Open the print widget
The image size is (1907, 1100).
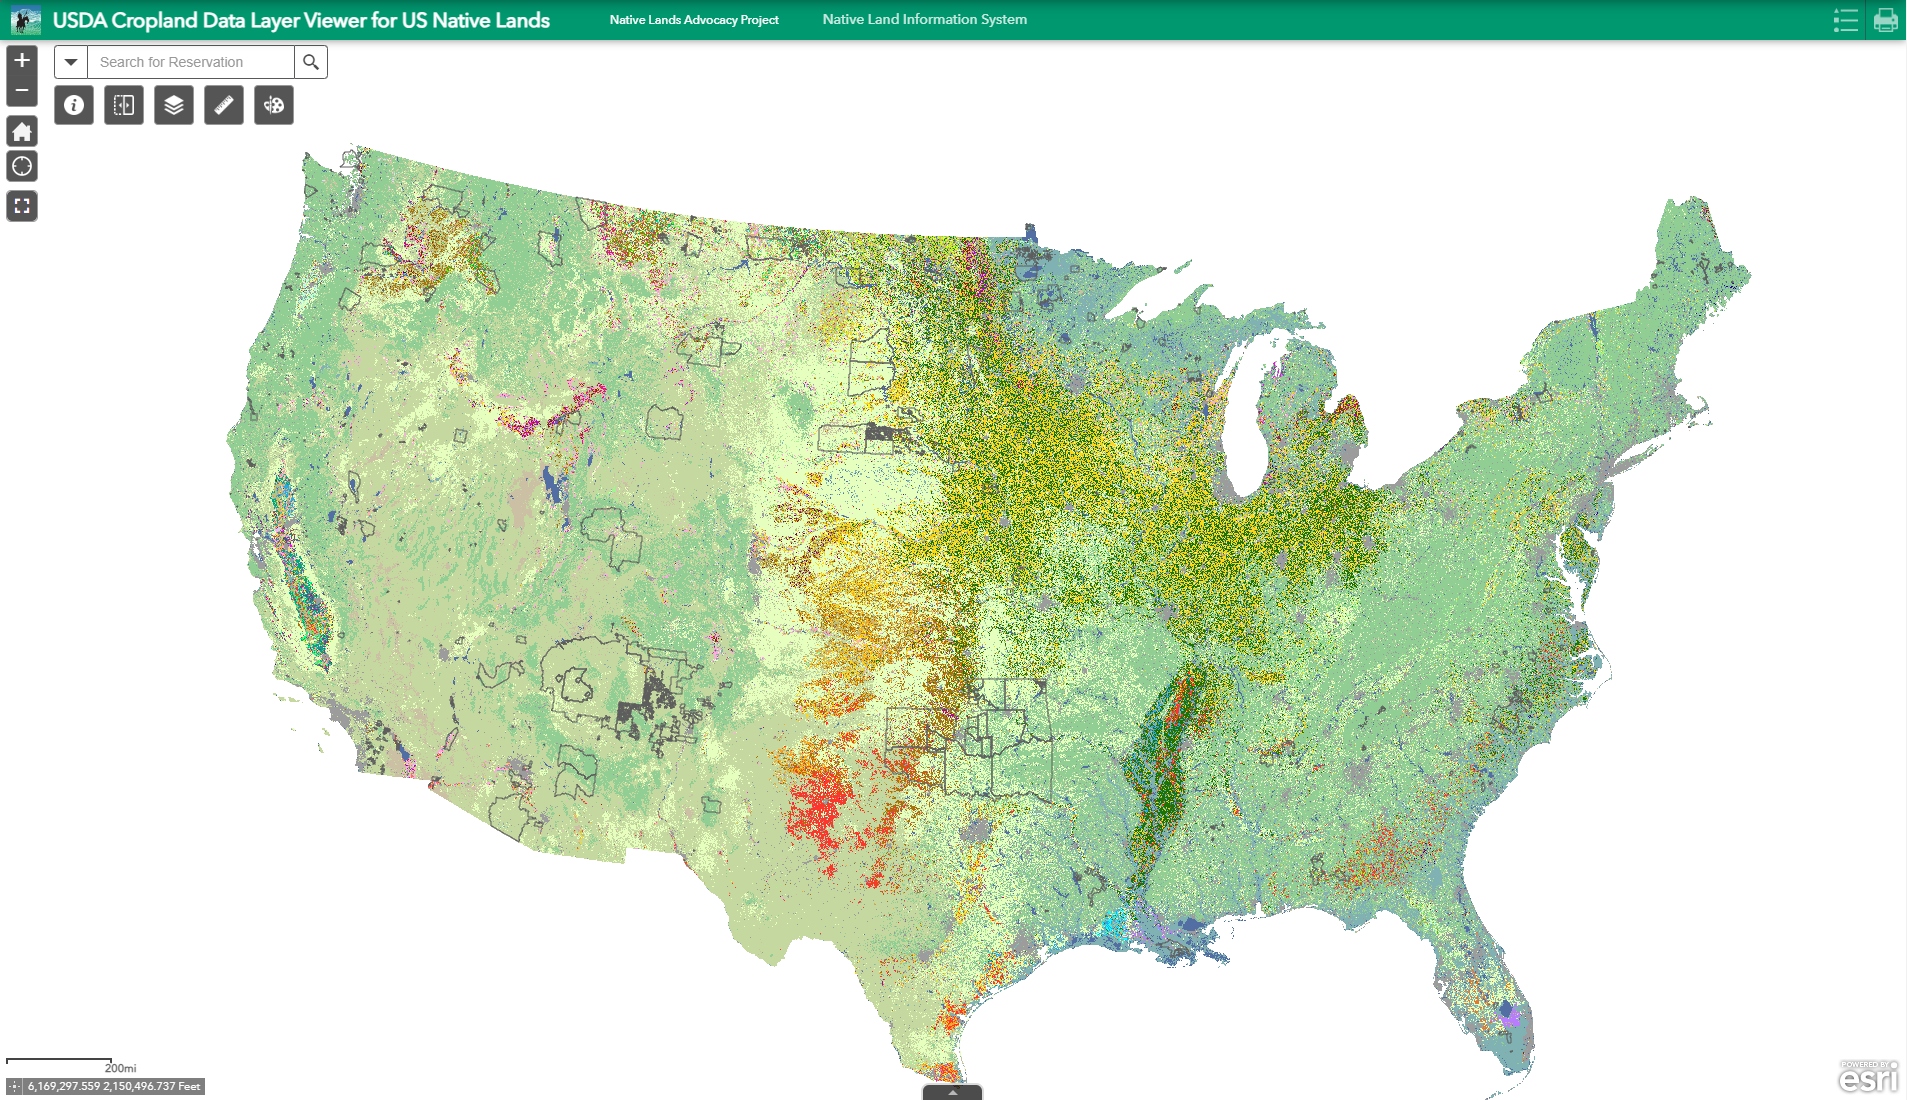(1886, 20)
